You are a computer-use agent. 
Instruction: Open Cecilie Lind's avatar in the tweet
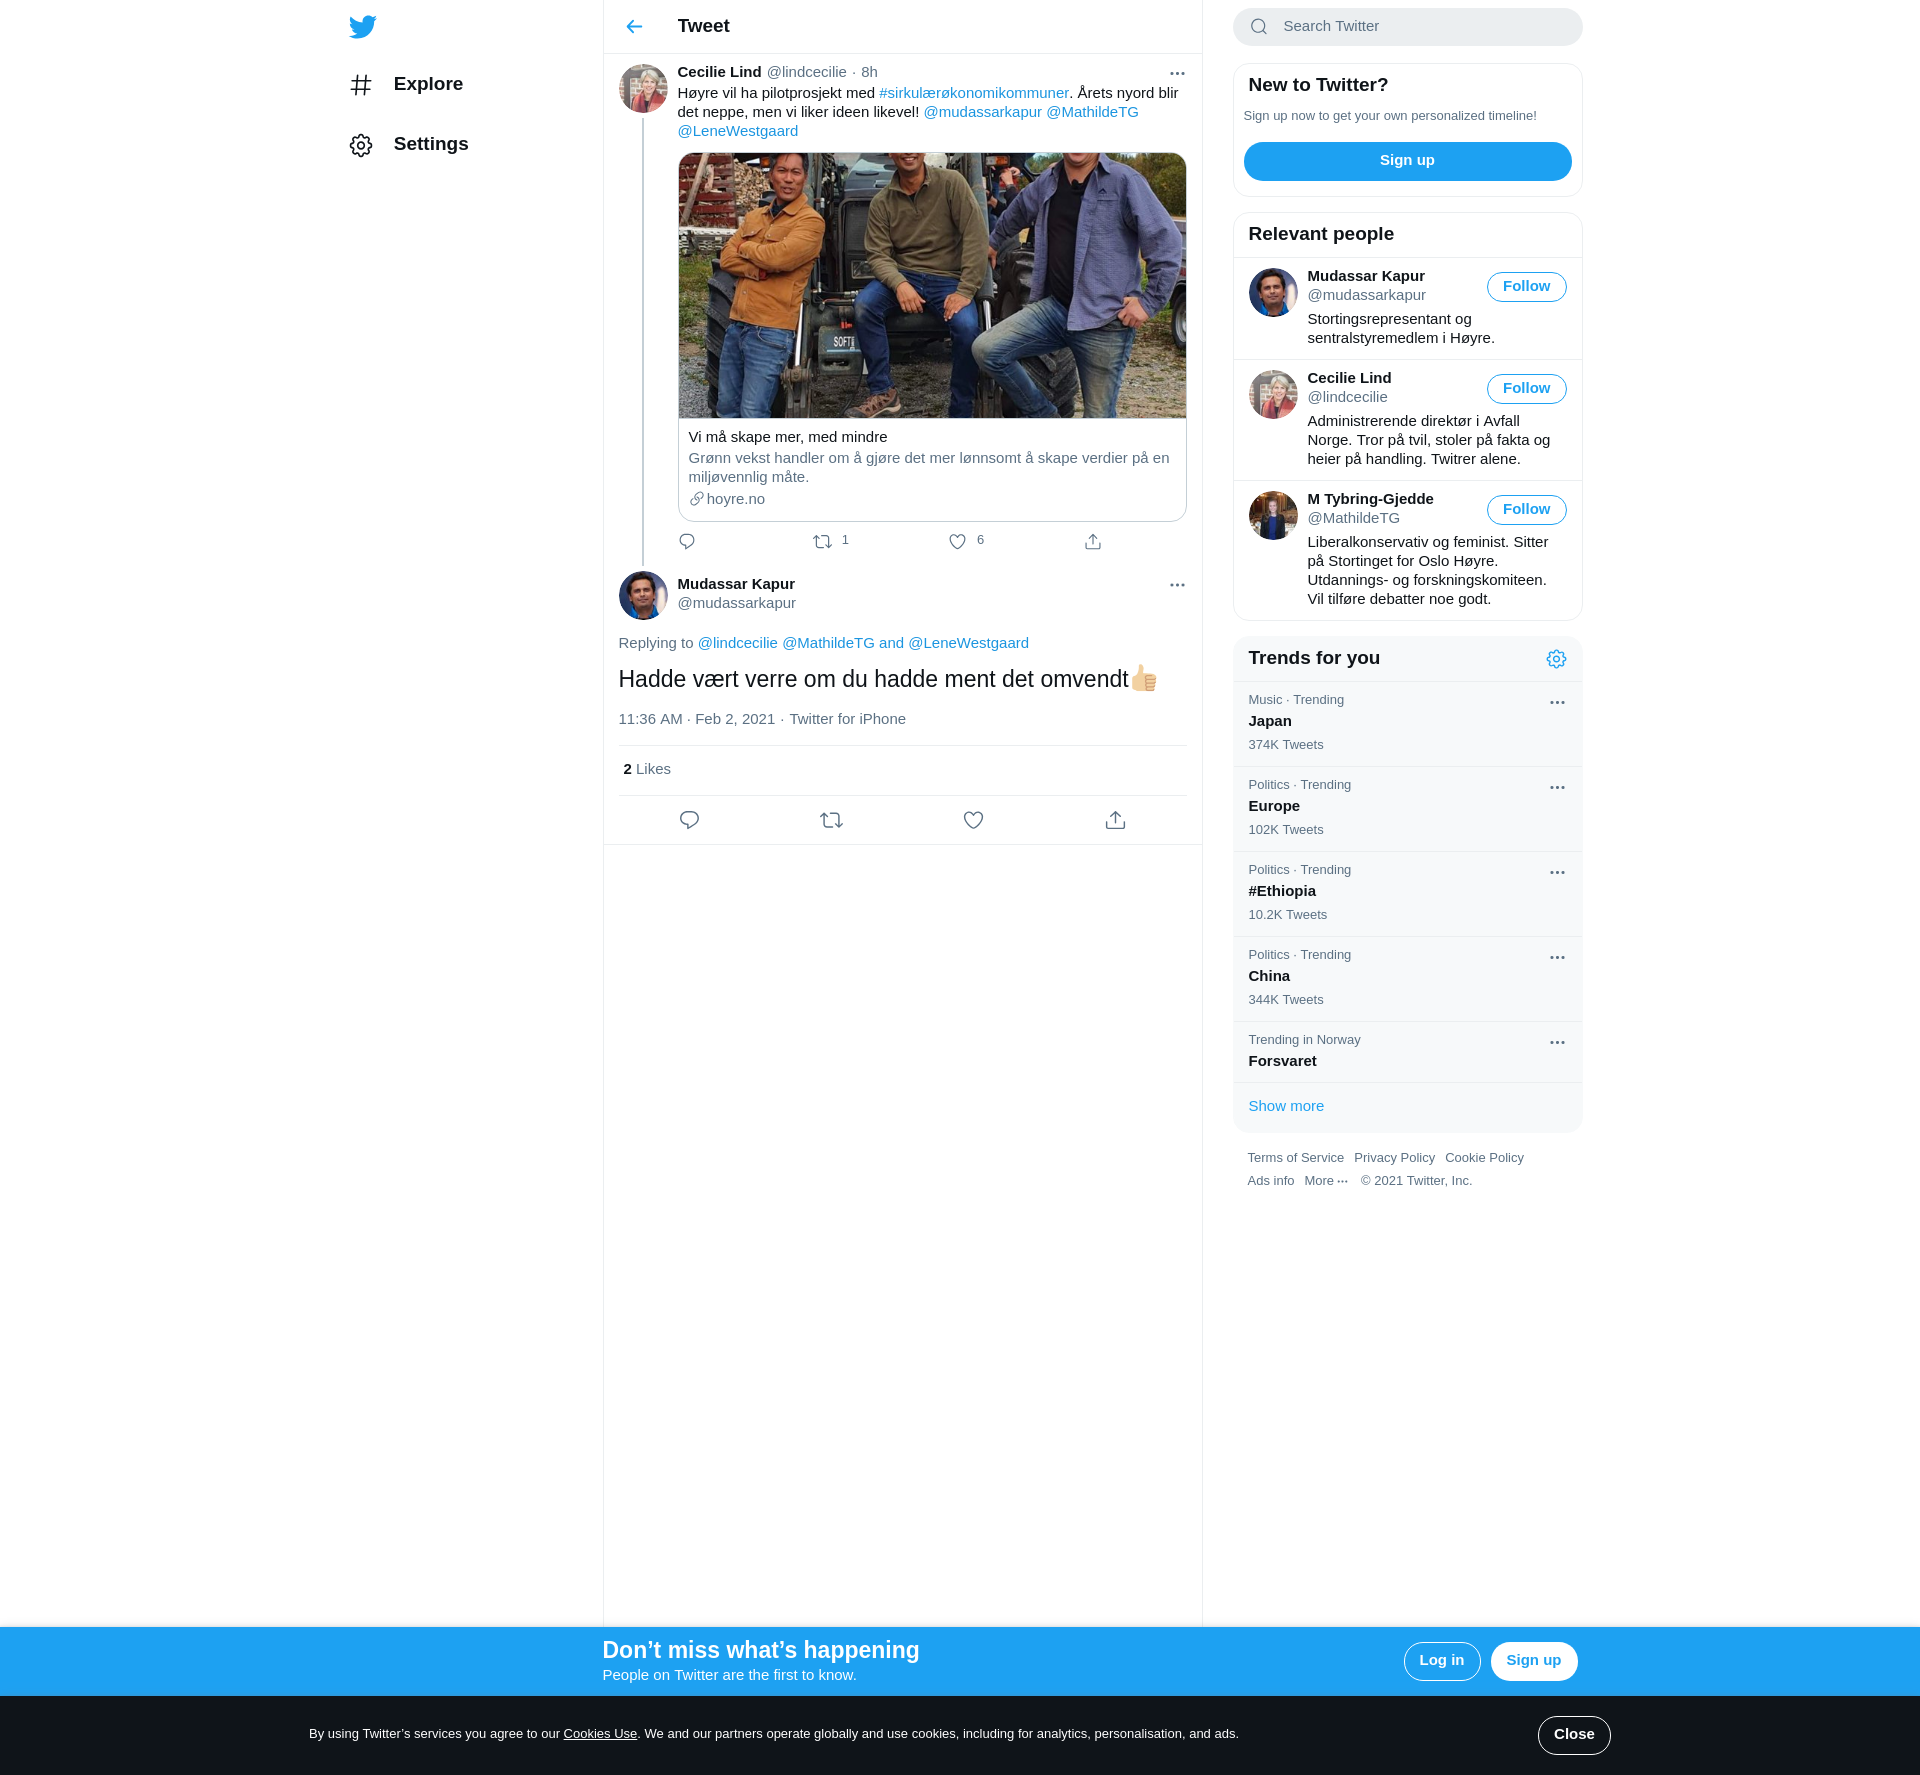coord(643,89)
